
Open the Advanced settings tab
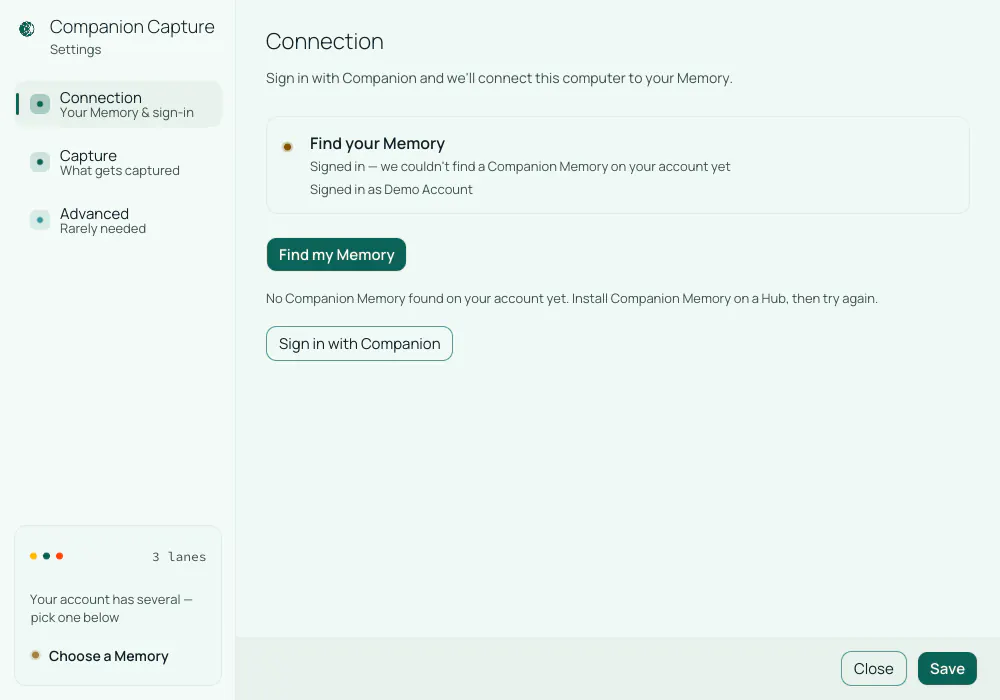(119, 221)
